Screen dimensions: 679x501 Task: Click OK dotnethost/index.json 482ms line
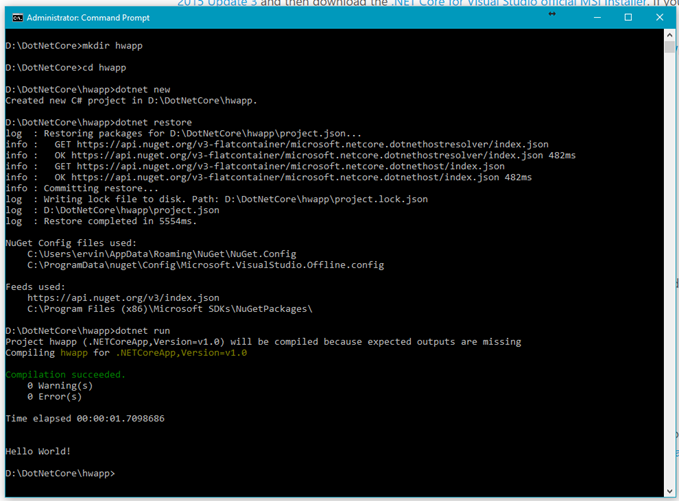click(x=268, y=178)
